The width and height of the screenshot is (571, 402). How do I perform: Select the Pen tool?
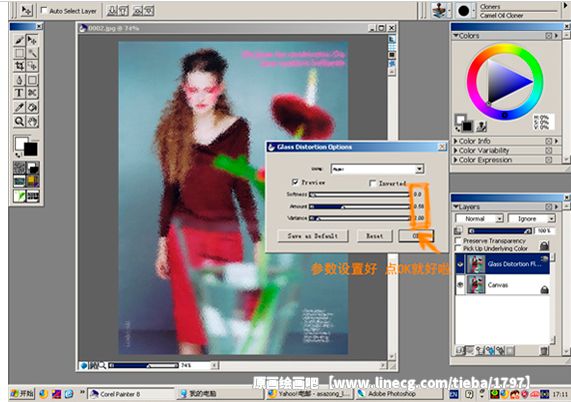point(19,80)
